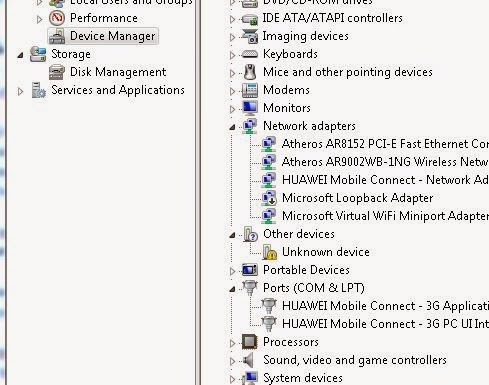Click the IDE ATA/ATAPI controllers icon
This screenshot has height=385, width=489.
(x=250, y=19)
